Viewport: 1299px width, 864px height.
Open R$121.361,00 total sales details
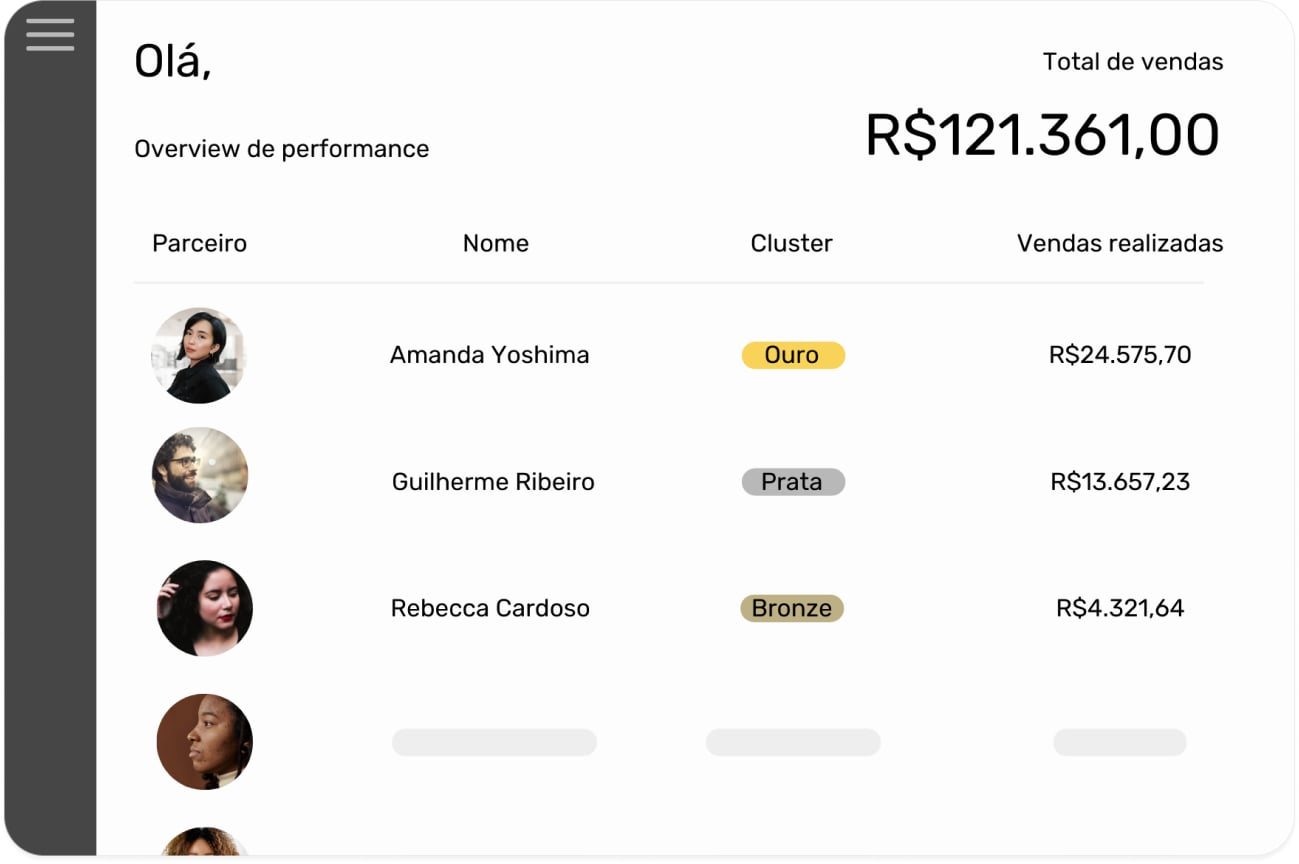click(x=1042, y=133)
